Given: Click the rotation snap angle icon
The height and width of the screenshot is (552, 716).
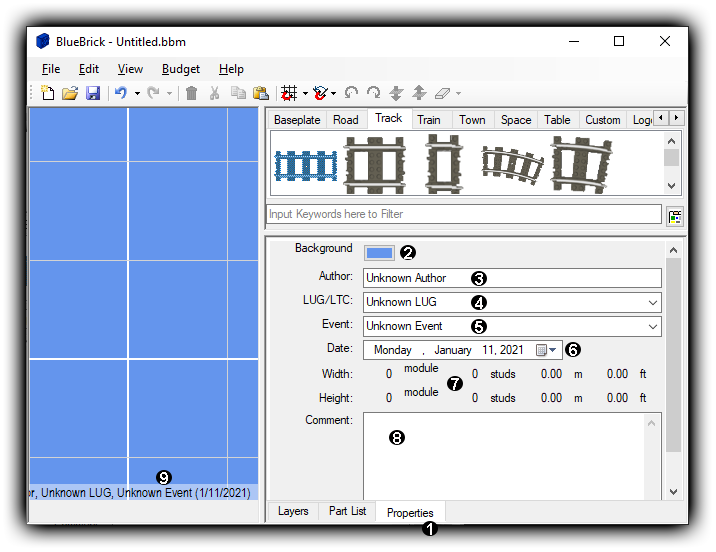Looking at the screenshot, I should (320, 93).
